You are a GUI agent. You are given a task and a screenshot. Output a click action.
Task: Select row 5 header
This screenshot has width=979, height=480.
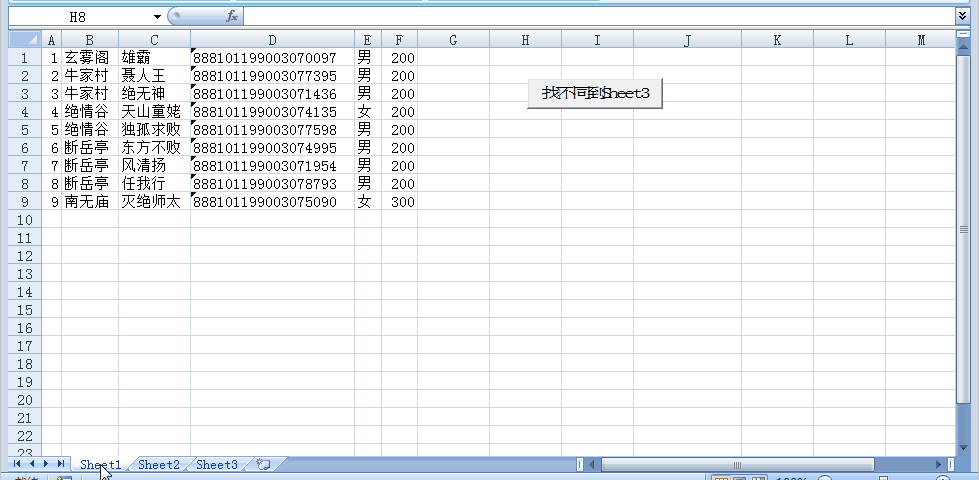25,130
